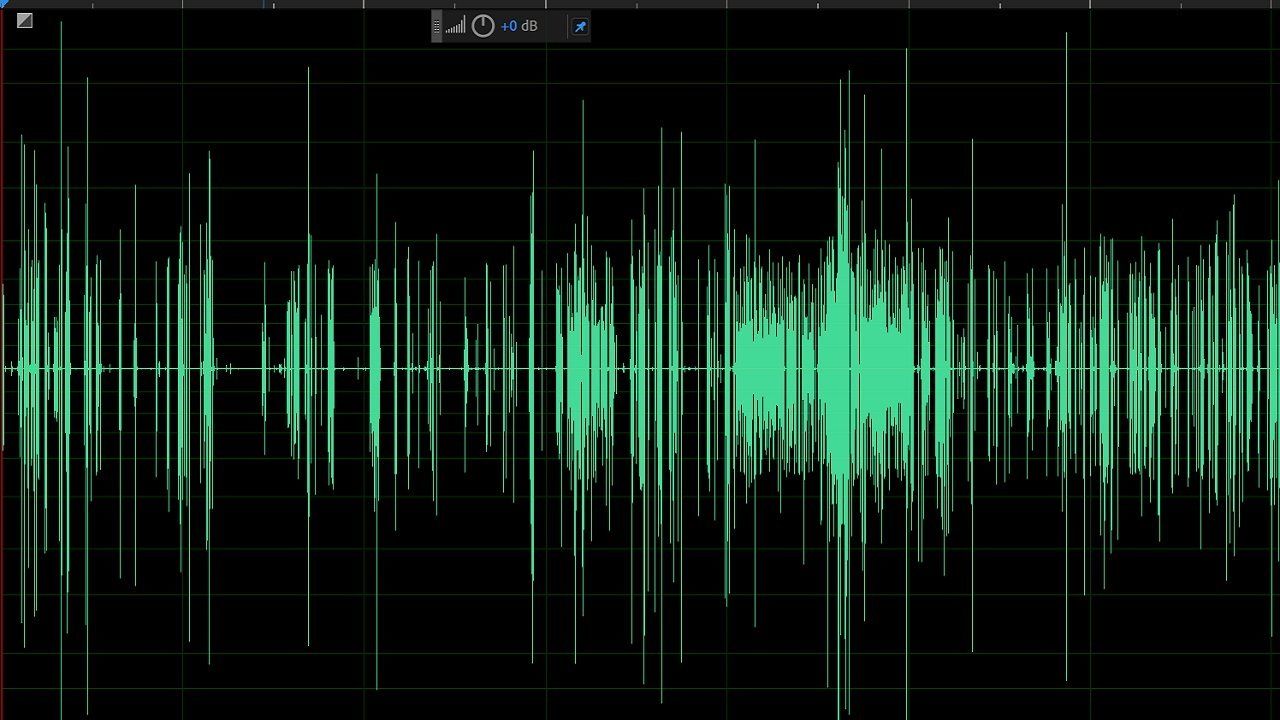Click the gain knob icon in the HUD
1280x720 pixels.
tap(482, 26)
